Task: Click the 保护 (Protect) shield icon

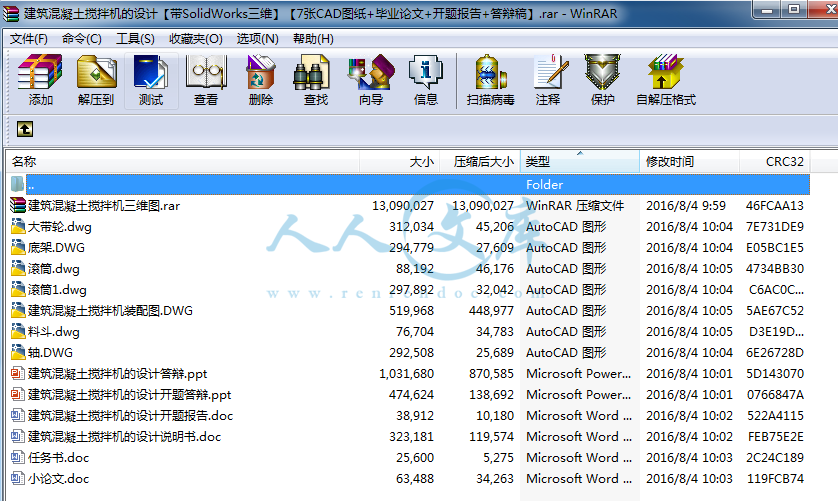Action: tap(602, 71)
